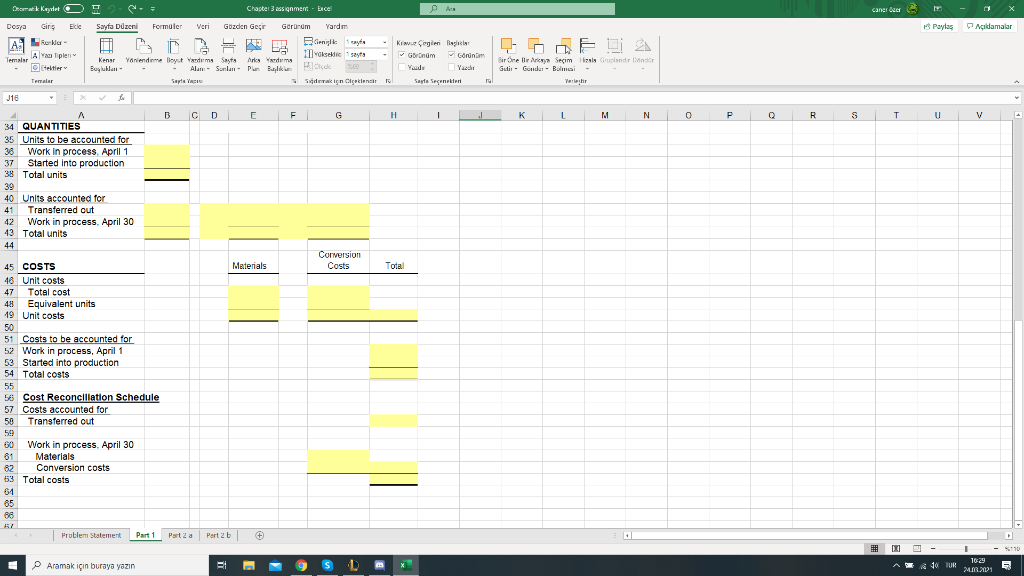Open the Problem Statement sheet tab

point(91,536)
